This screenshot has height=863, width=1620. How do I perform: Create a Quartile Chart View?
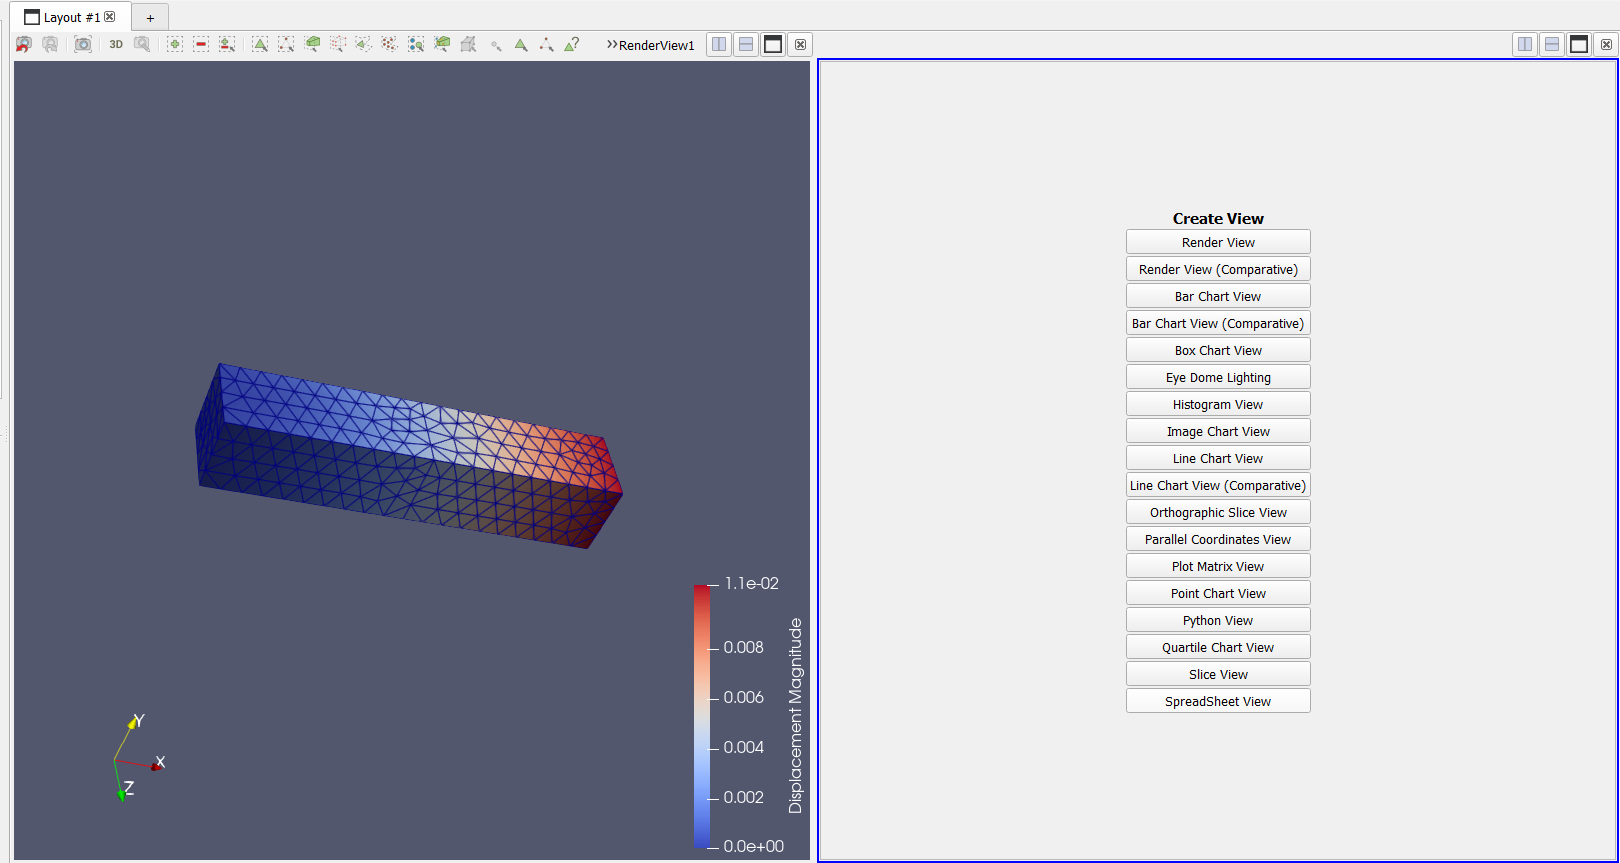pyautogui.click(x=1218, y=647)
